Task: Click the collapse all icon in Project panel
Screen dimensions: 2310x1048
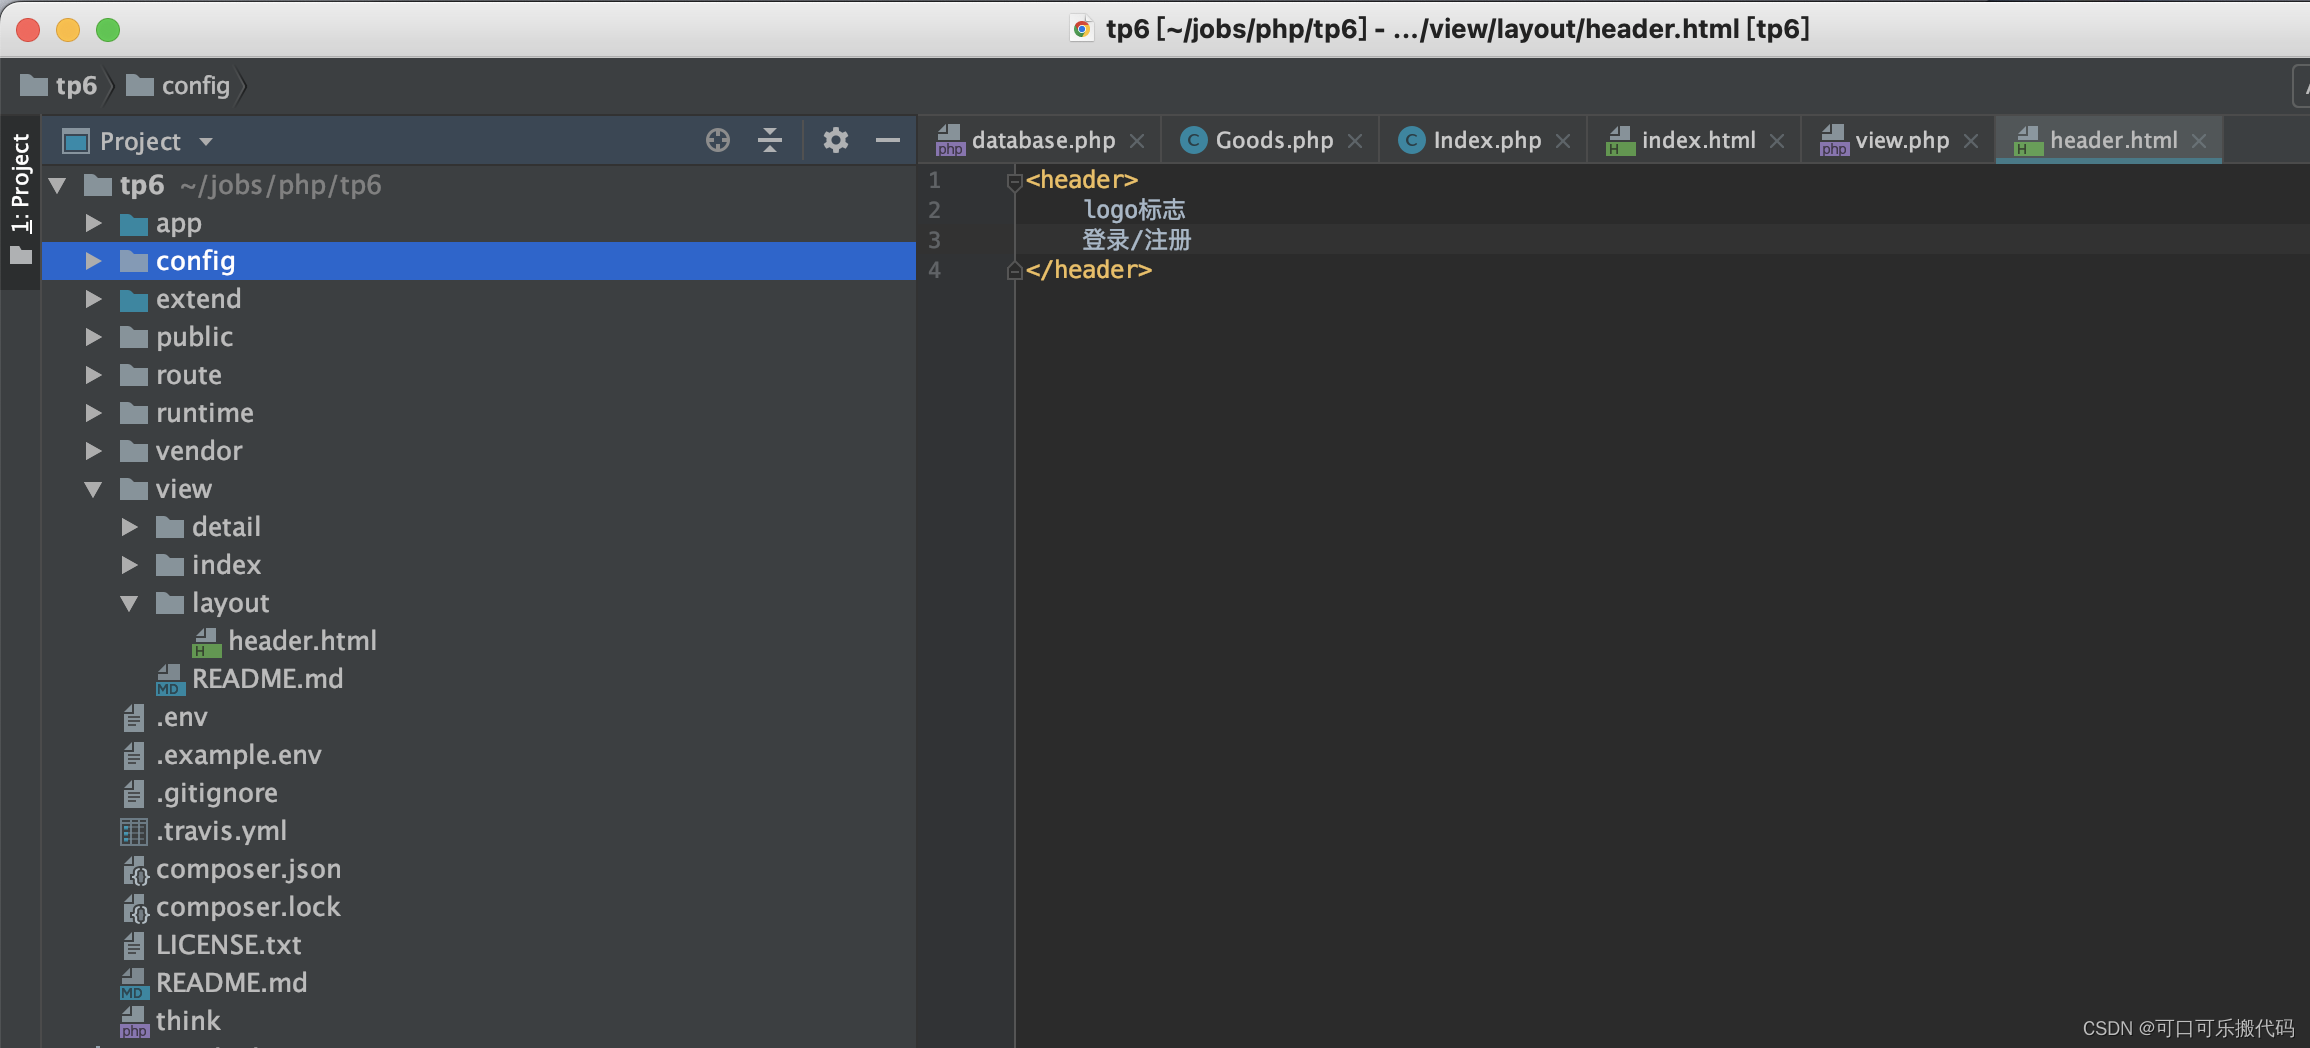Action: (770, 140)
